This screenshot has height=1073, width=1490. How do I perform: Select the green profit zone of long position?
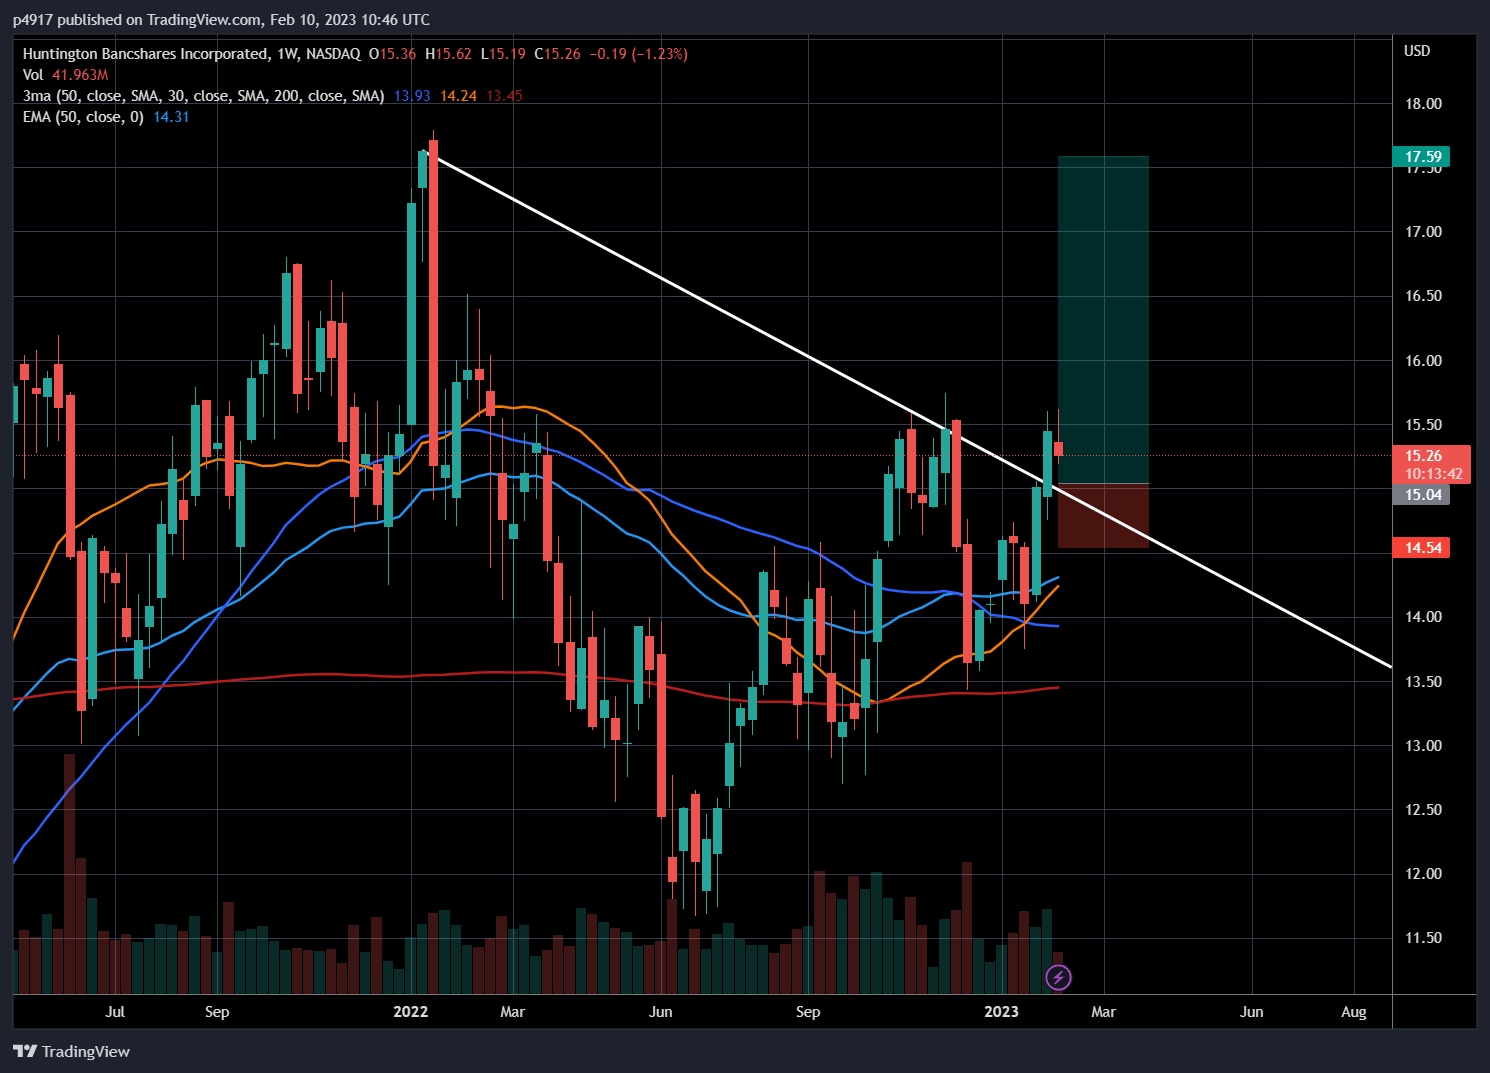[x=1103, y=320]
